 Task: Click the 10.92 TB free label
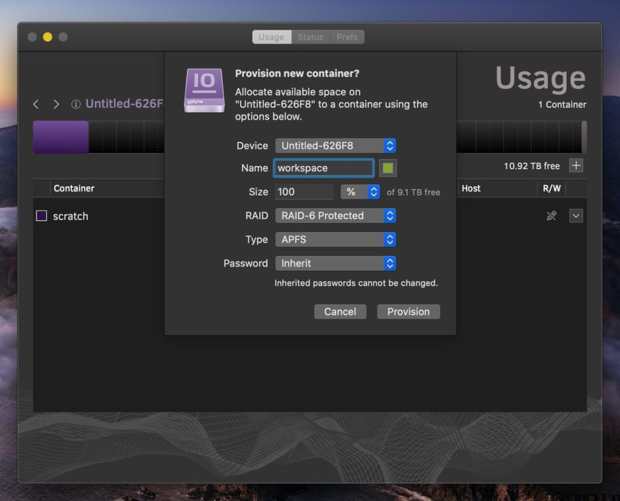click(532, 166)
